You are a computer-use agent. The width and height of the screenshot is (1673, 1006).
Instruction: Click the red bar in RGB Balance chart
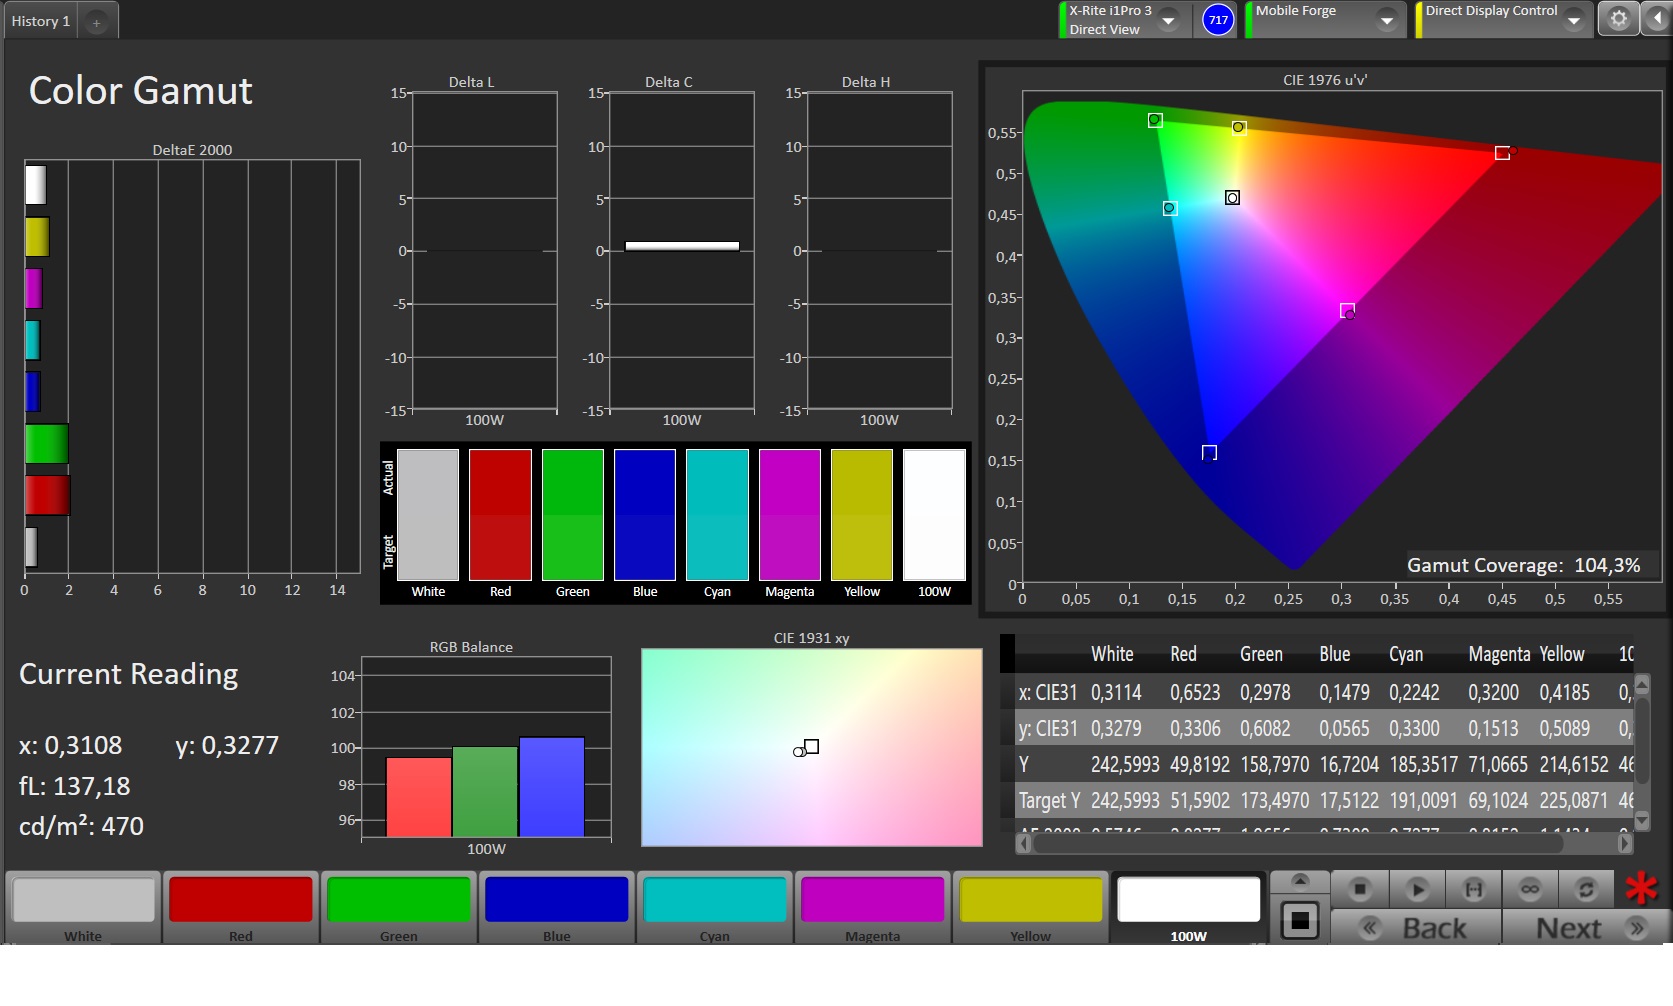[x=418, y=797]
